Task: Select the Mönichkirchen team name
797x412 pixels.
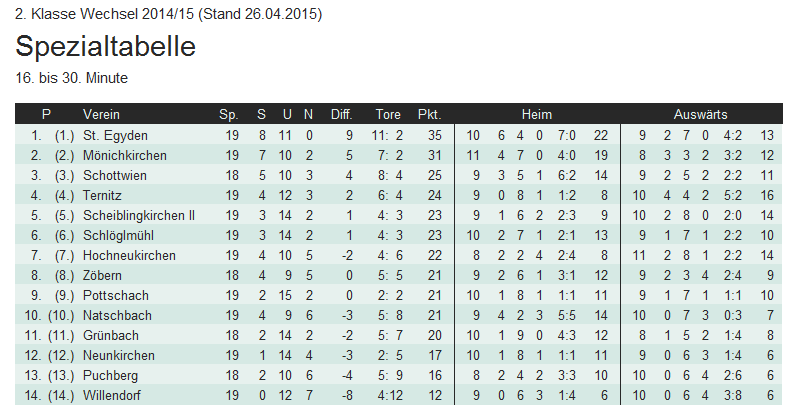Action: point(125,155)
